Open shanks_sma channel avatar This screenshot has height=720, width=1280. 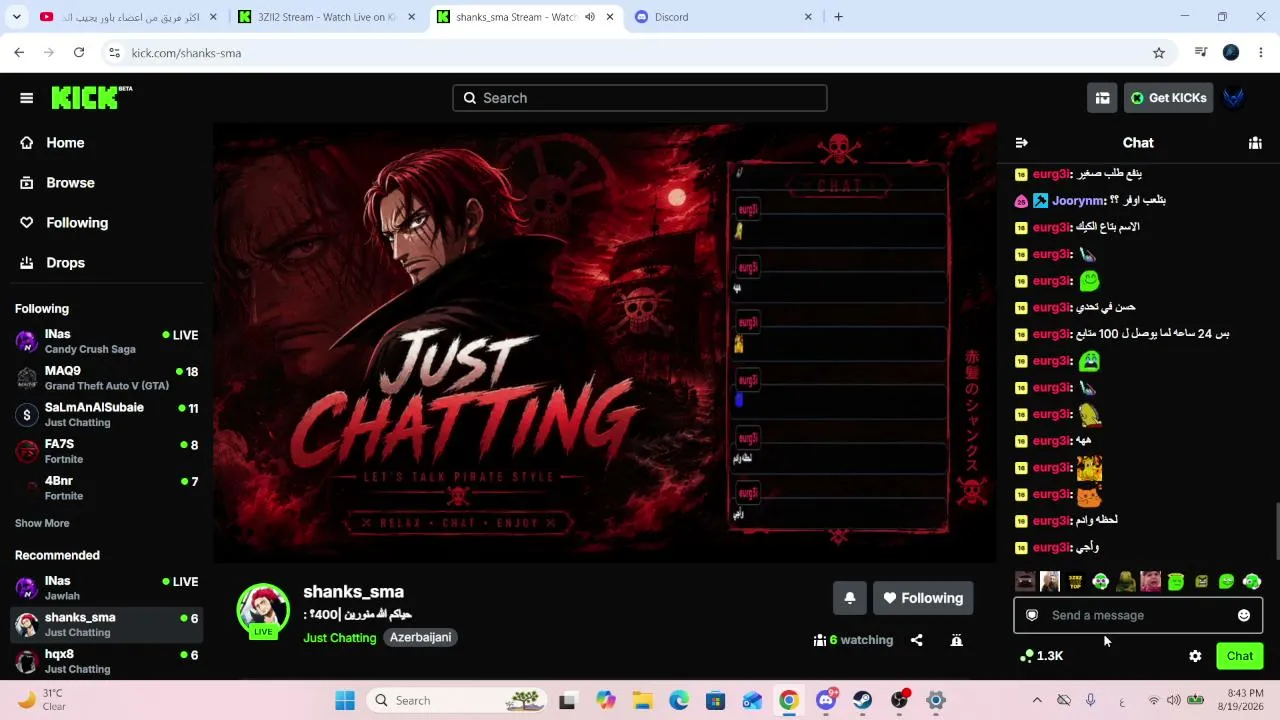click(263, 610)
